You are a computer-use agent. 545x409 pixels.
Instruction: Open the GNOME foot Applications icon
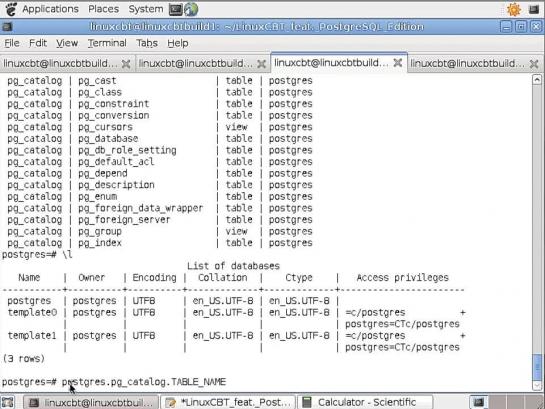11,9
